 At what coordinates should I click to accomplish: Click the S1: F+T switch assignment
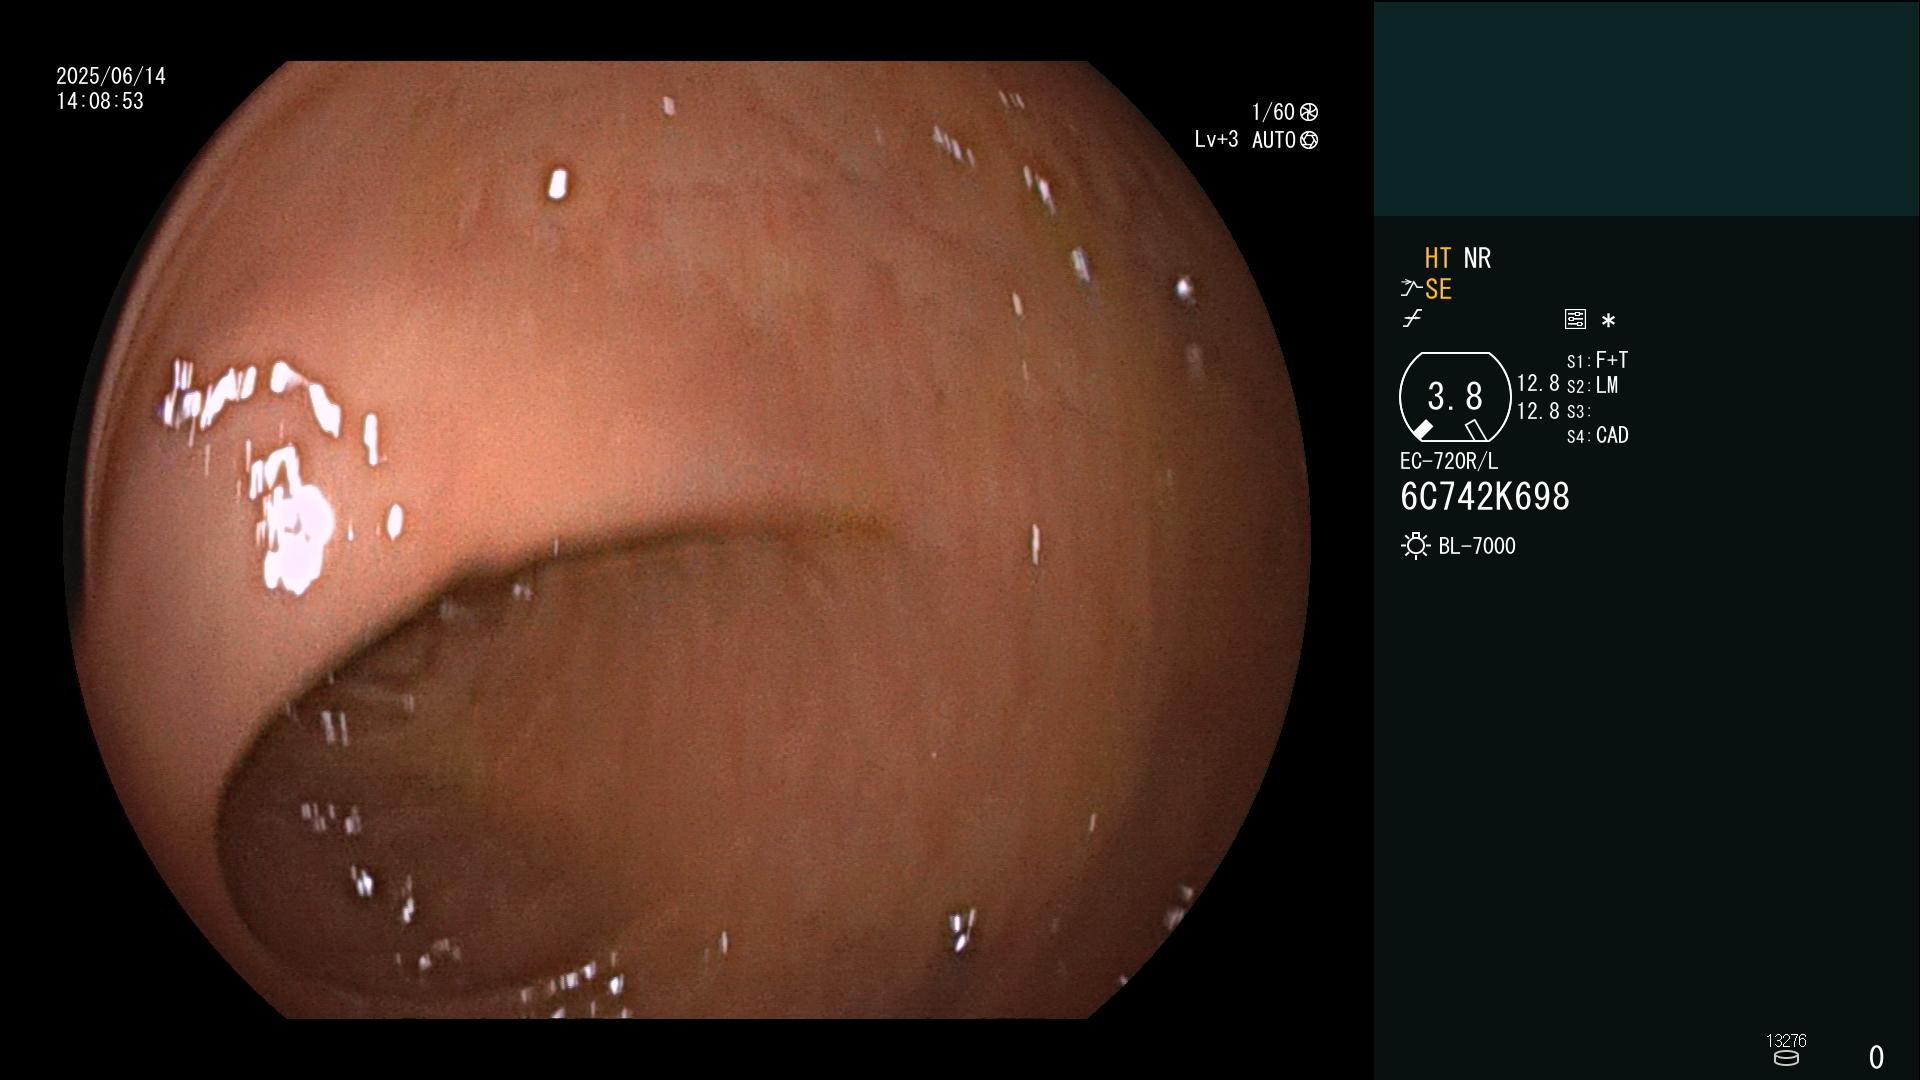point(1597,360)
